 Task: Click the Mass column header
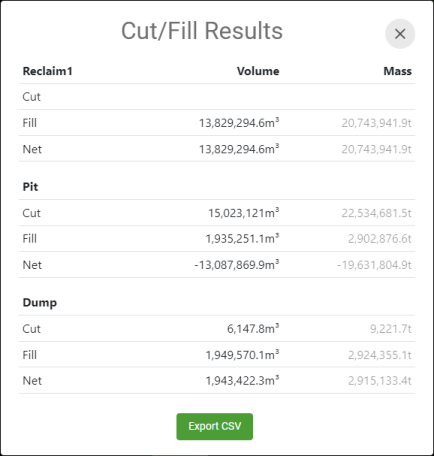click(397, 71)
